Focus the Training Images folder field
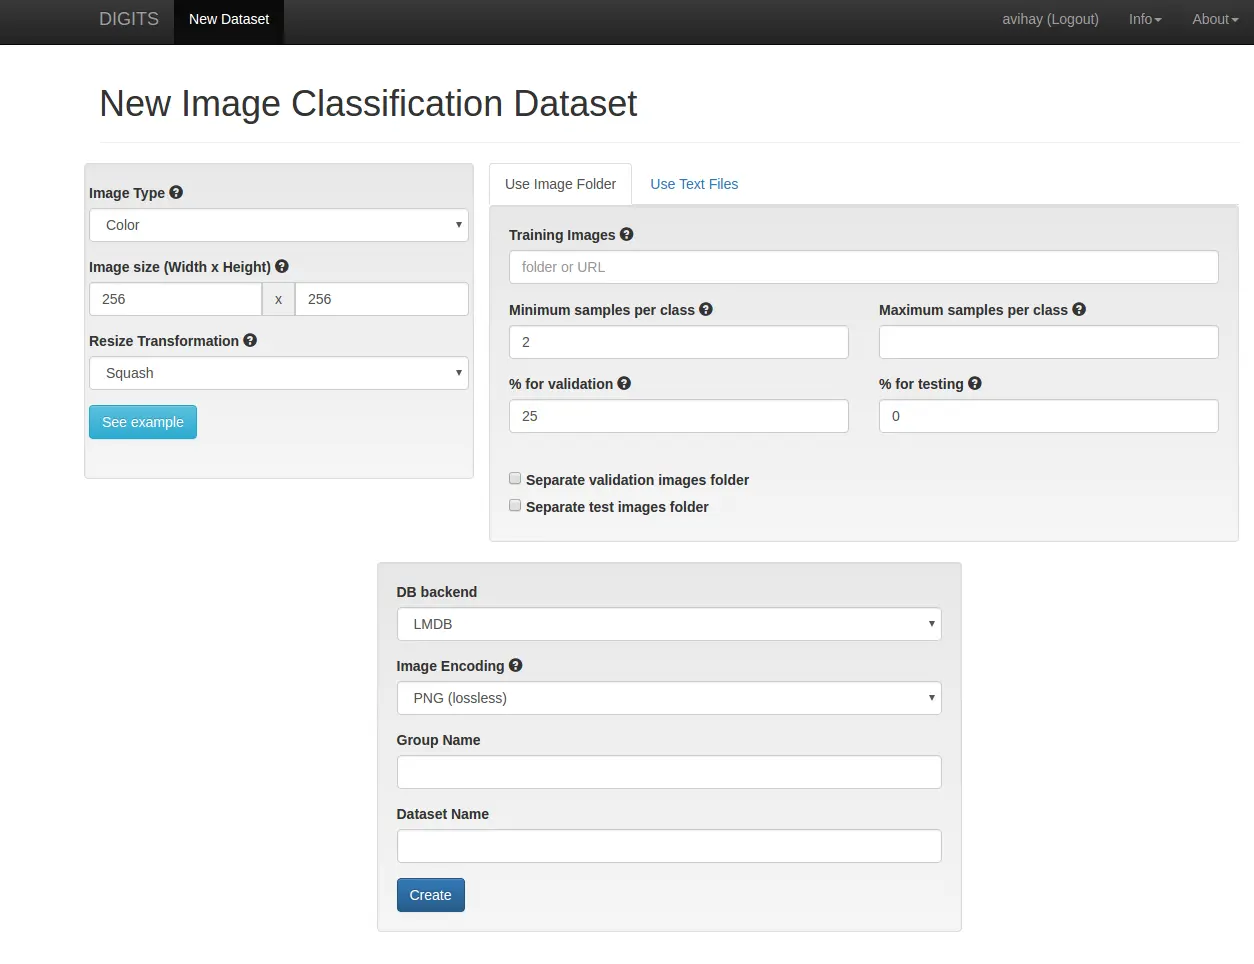1254x964 pixels. 863,267
